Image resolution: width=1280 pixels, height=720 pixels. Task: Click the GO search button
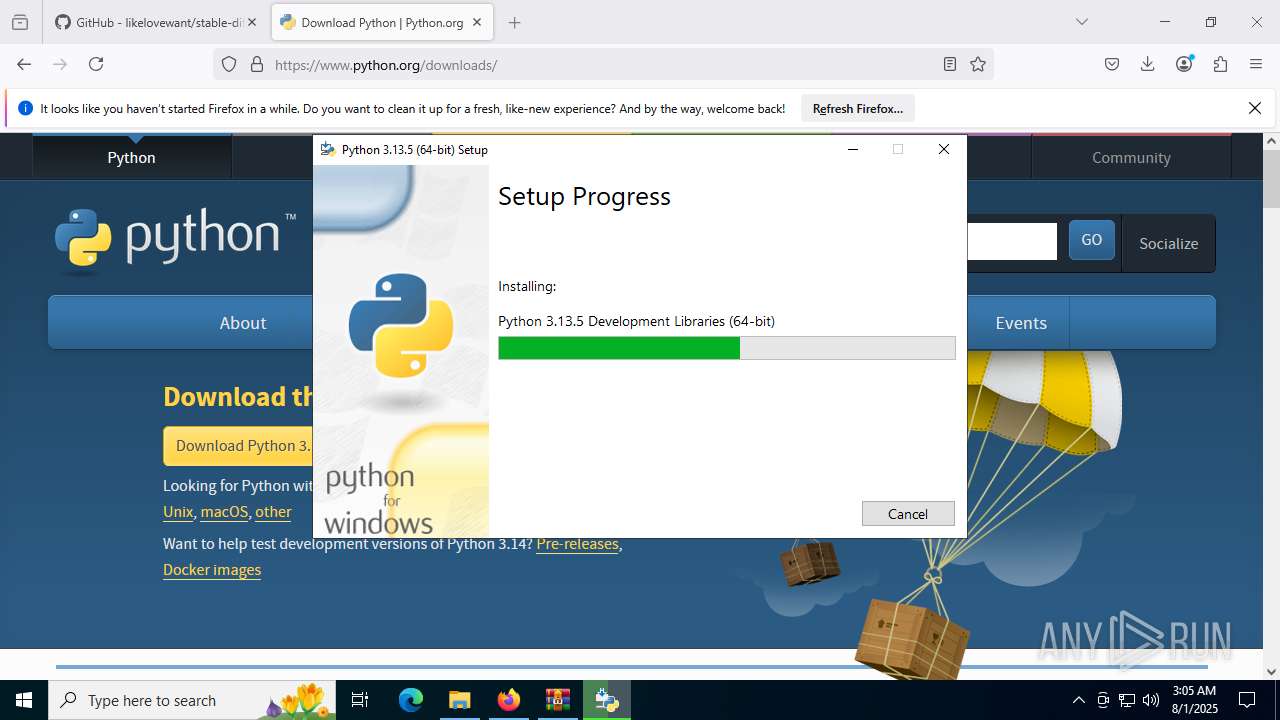coord(1092,240)
